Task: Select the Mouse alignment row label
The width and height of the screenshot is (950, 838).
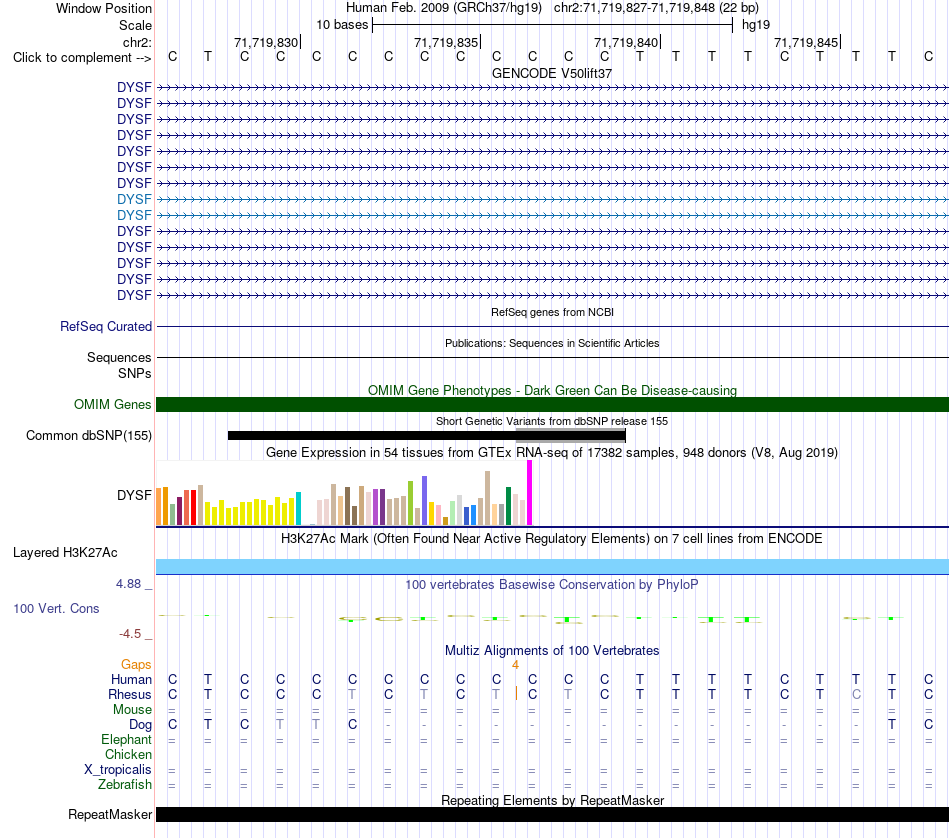Action: tap(132, 710)
